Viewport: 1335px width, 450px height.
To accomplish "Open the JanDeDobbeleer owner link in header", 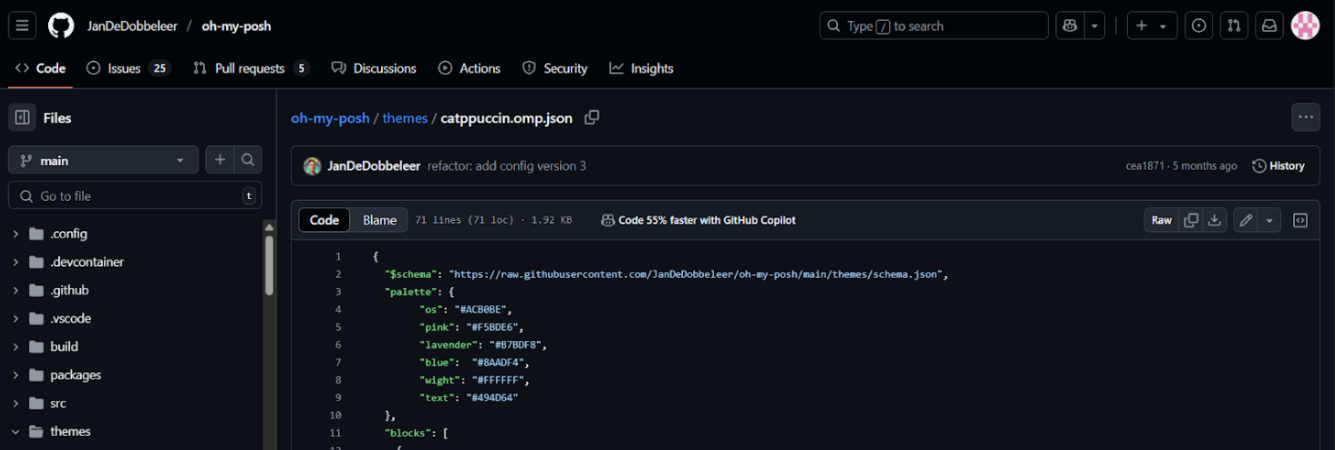I will (x=132, y=26).
